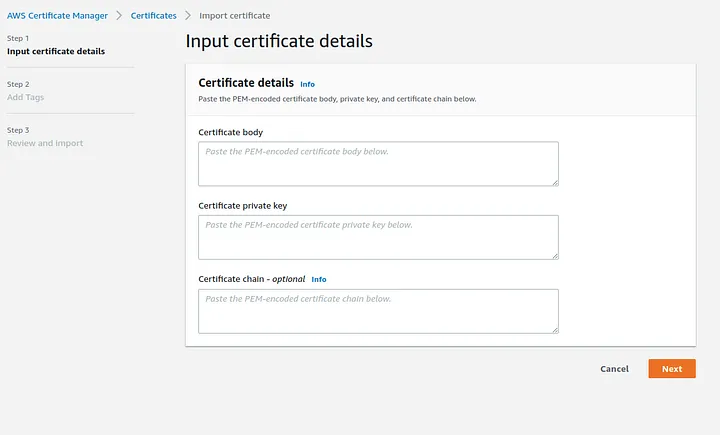Grab the Certificate body resize handle
Viewport: 720px width, 435px height.
[555, 182]
